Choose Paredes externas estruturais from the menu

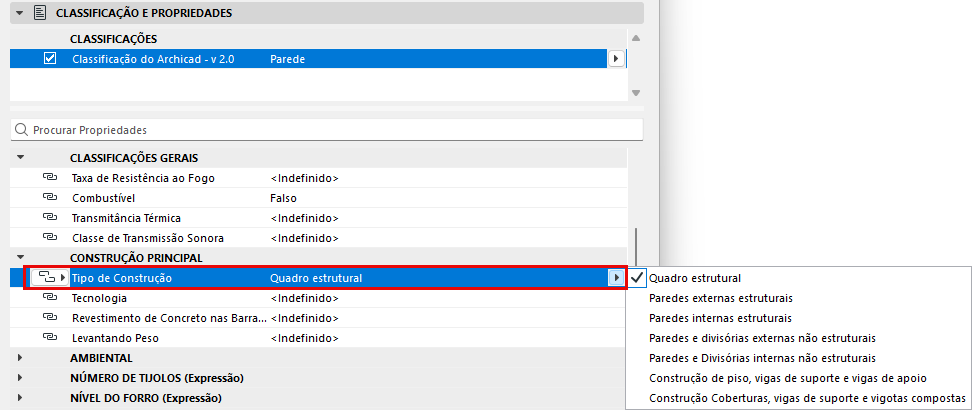click(720, 298)
